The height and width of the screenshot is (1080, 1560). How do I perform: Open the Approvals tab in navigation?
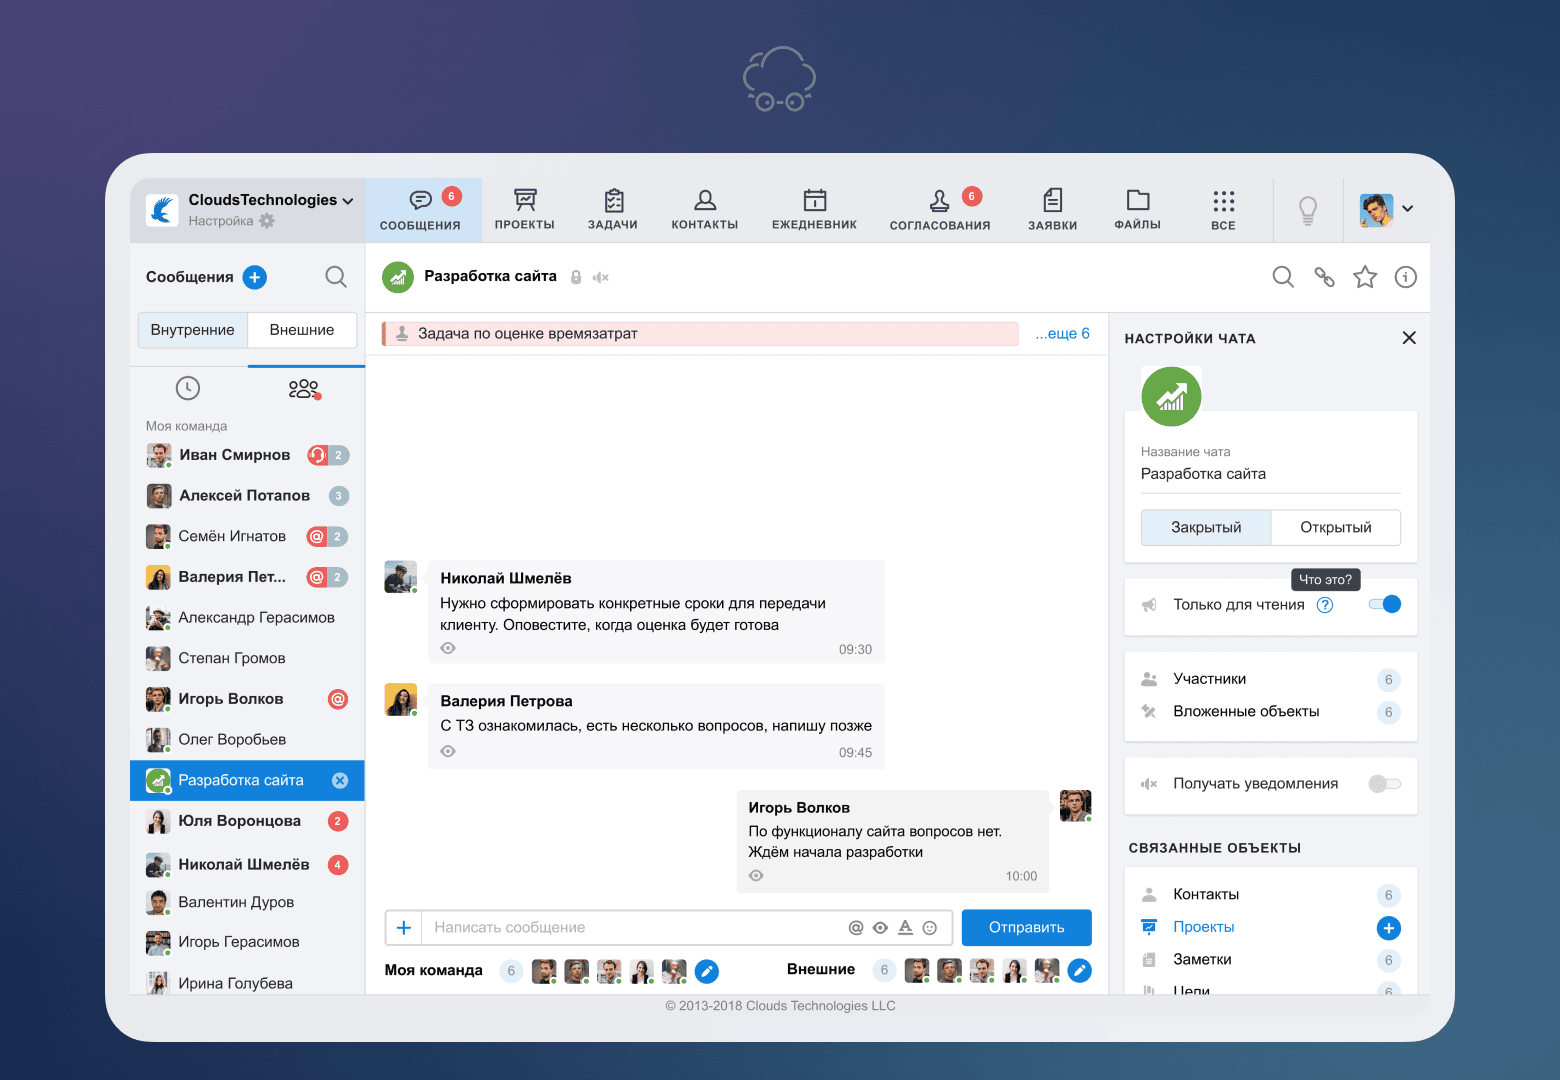940,210
